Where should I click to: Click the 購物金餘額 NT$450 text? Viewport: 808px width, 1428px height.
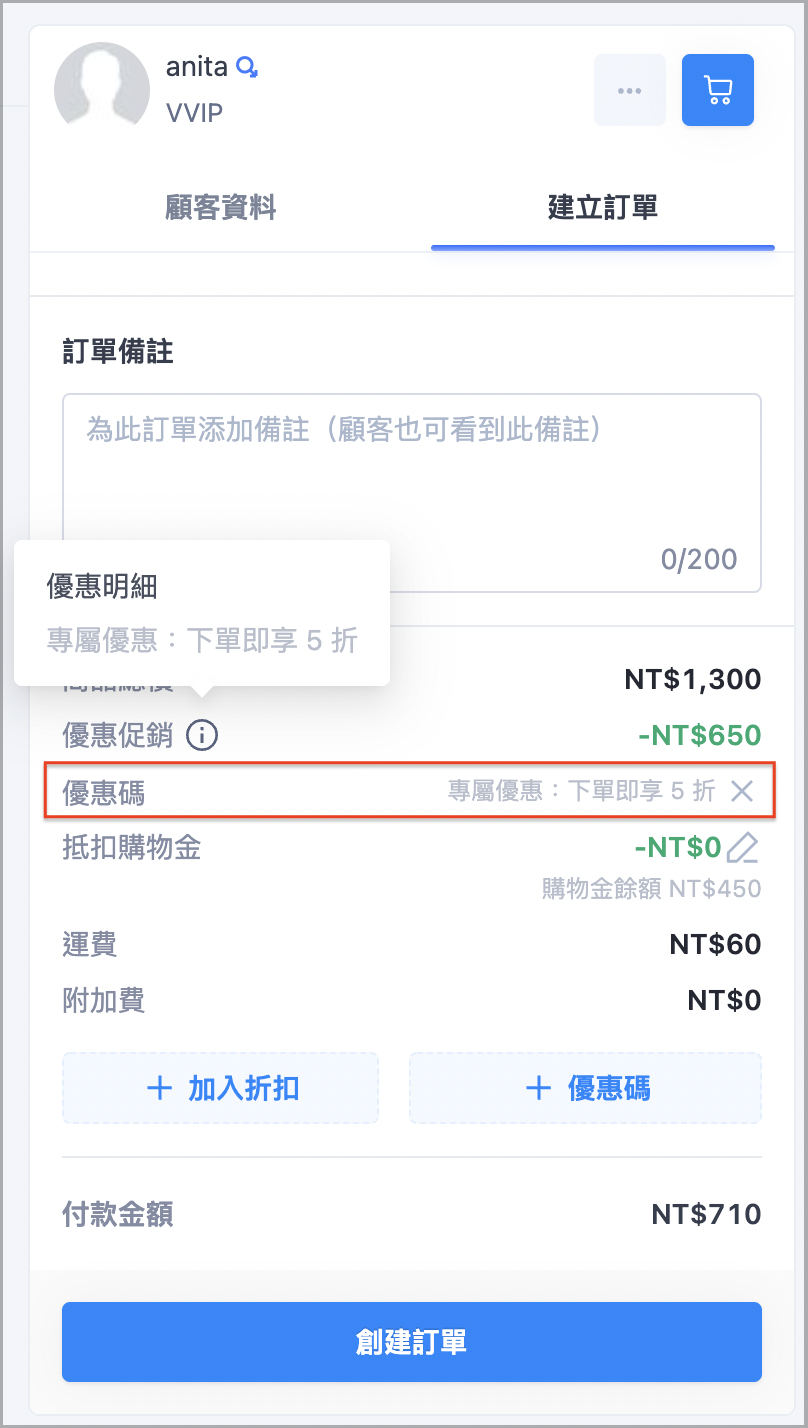coord(652,888)
